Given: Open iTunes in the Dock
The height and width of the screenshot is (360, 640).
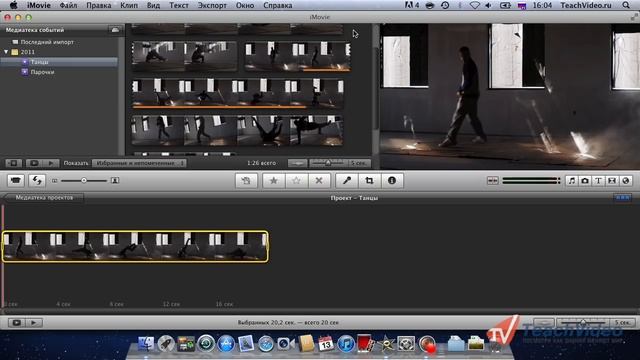Looking at the screenshot, I should [x=346, y=344].
